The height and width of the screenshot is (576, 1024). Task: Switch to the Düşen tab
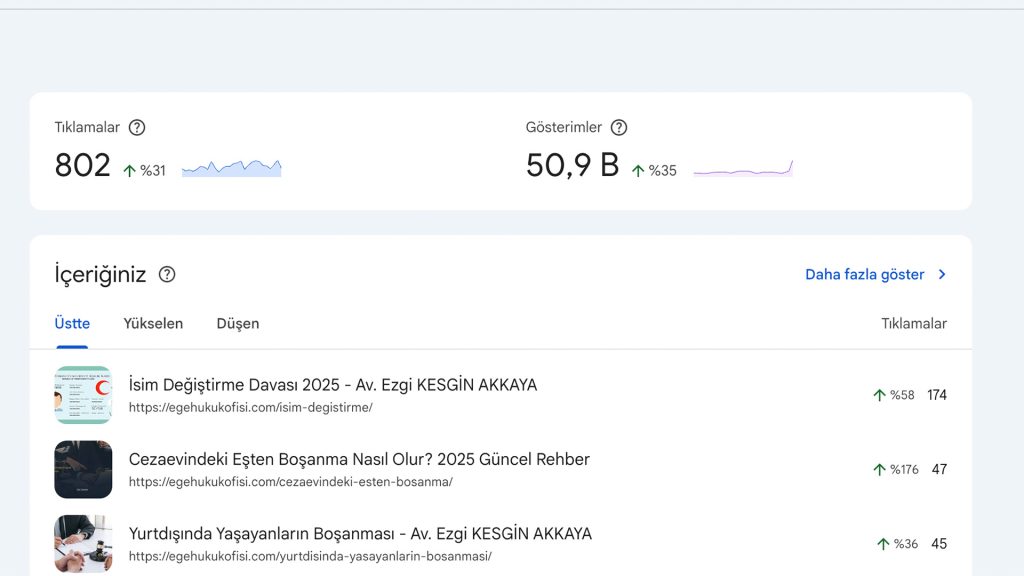pos(238,323)
